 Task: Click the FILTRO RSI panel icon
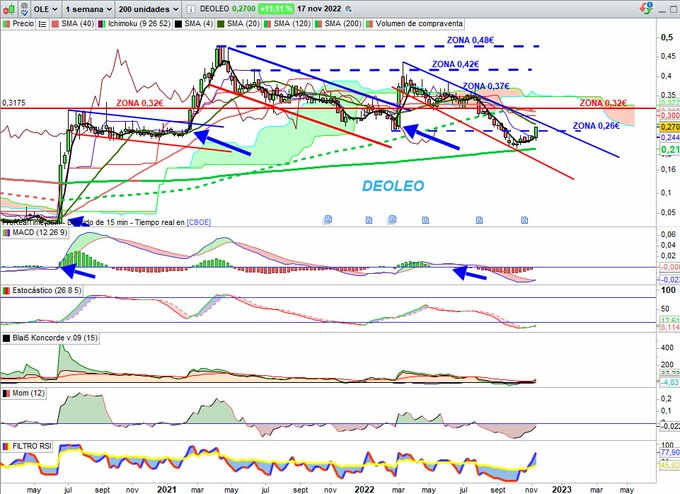click(6, 447)
